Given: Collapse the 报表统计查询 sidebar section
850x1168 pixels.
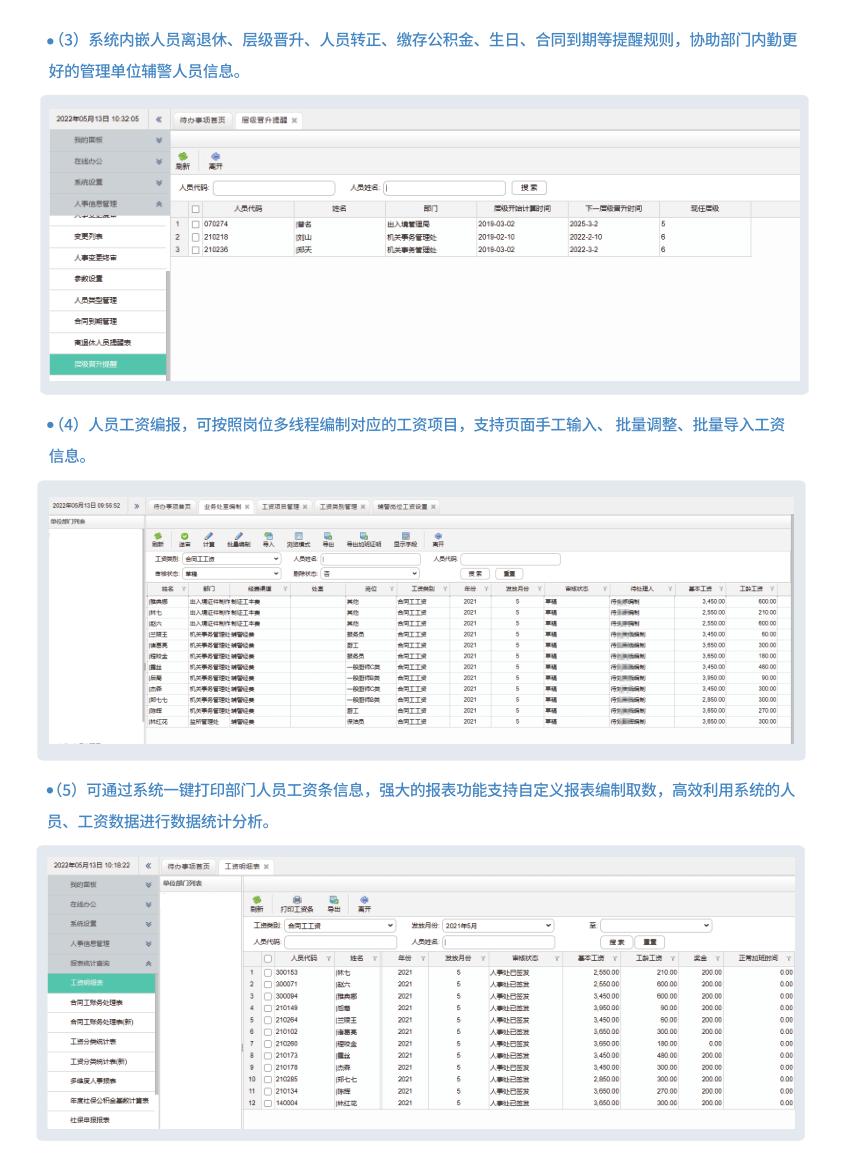Looking at the screenshot, I should tap(148, 964).
